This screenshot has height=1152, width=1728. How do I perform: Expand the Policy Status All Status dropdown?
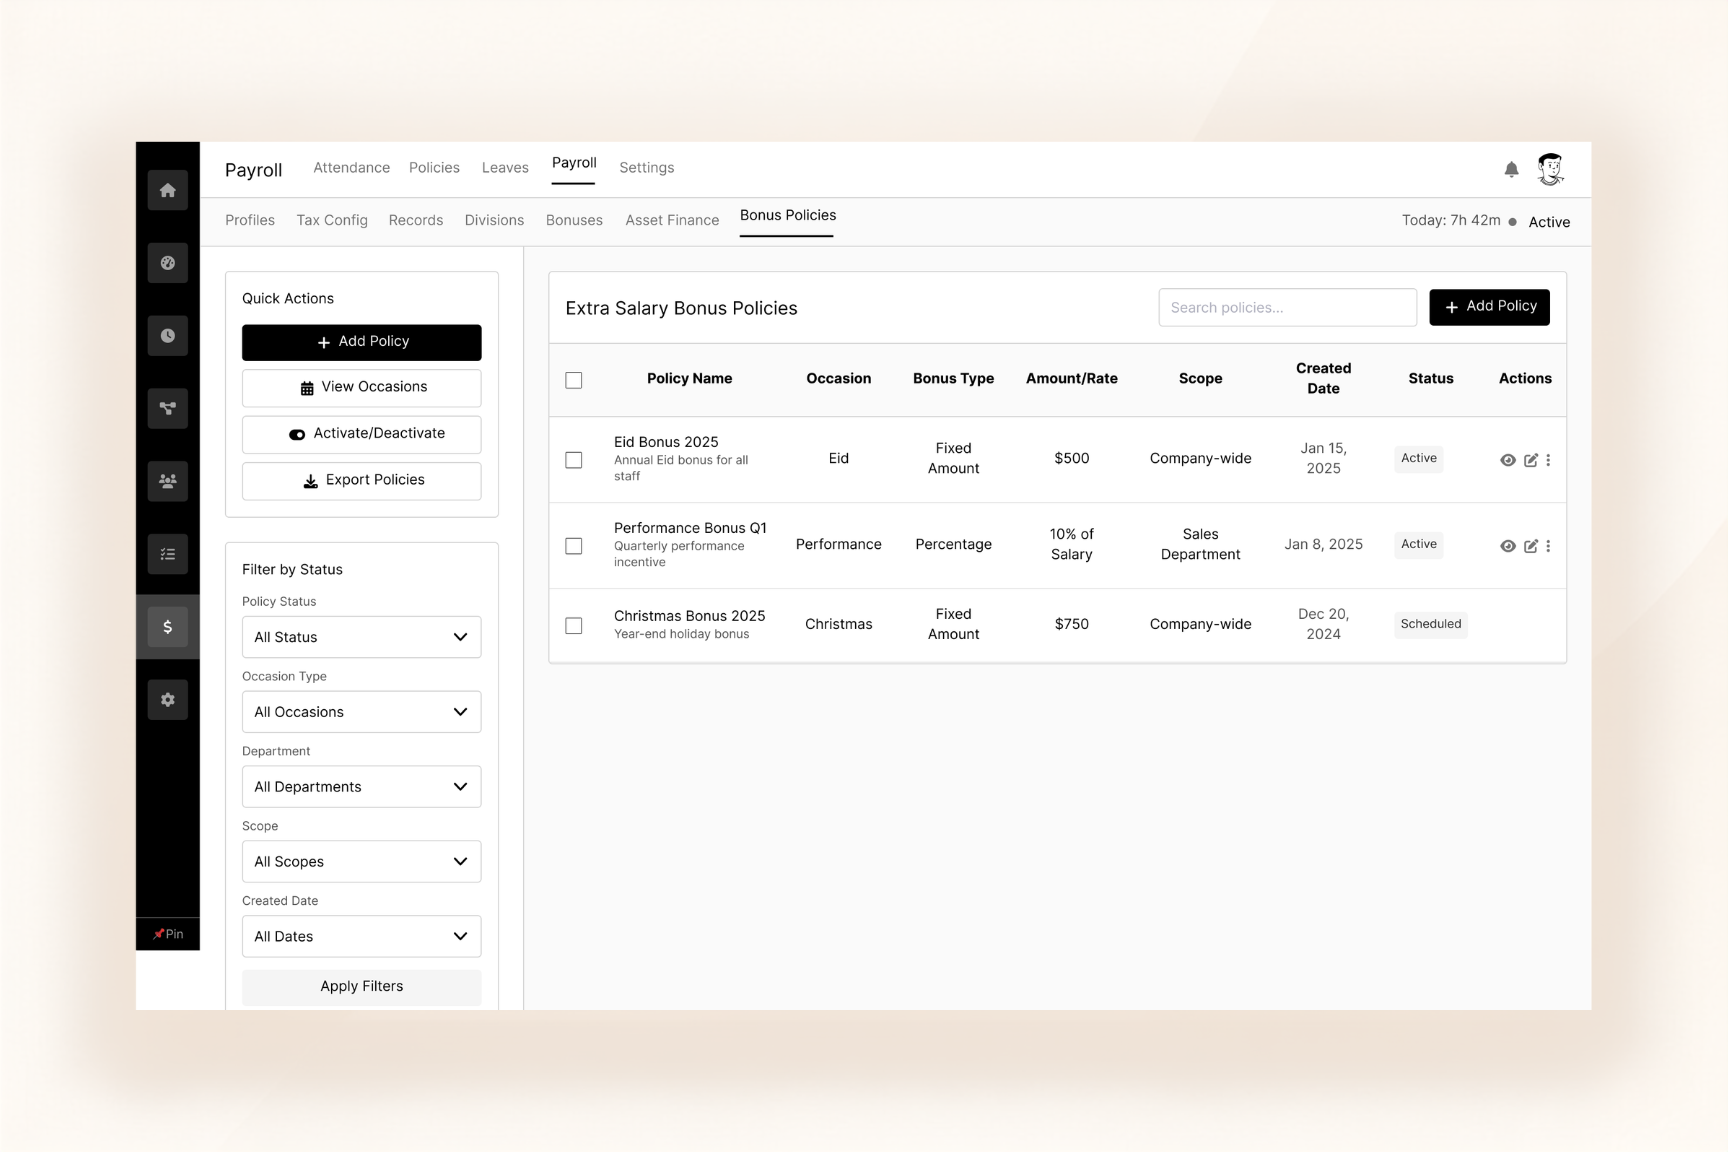click(361, 637)
